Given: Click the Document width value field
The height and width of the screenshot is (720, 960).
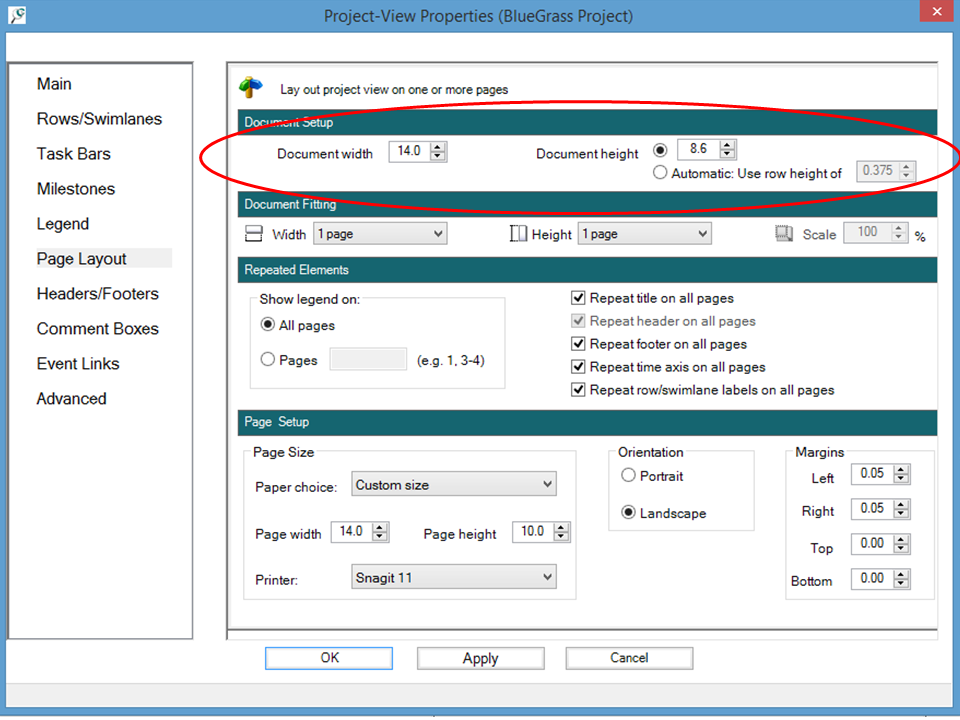Looking at the screenshot, I should (x=410, y=151).
